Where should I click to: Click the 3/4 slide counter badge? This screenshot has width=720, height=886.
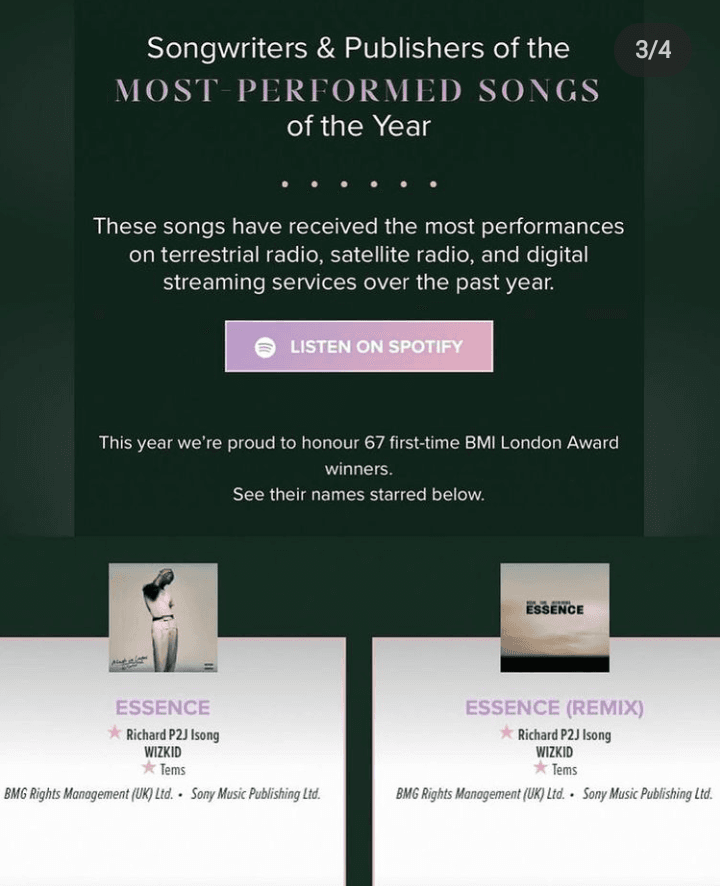click(x=653, y=50)
